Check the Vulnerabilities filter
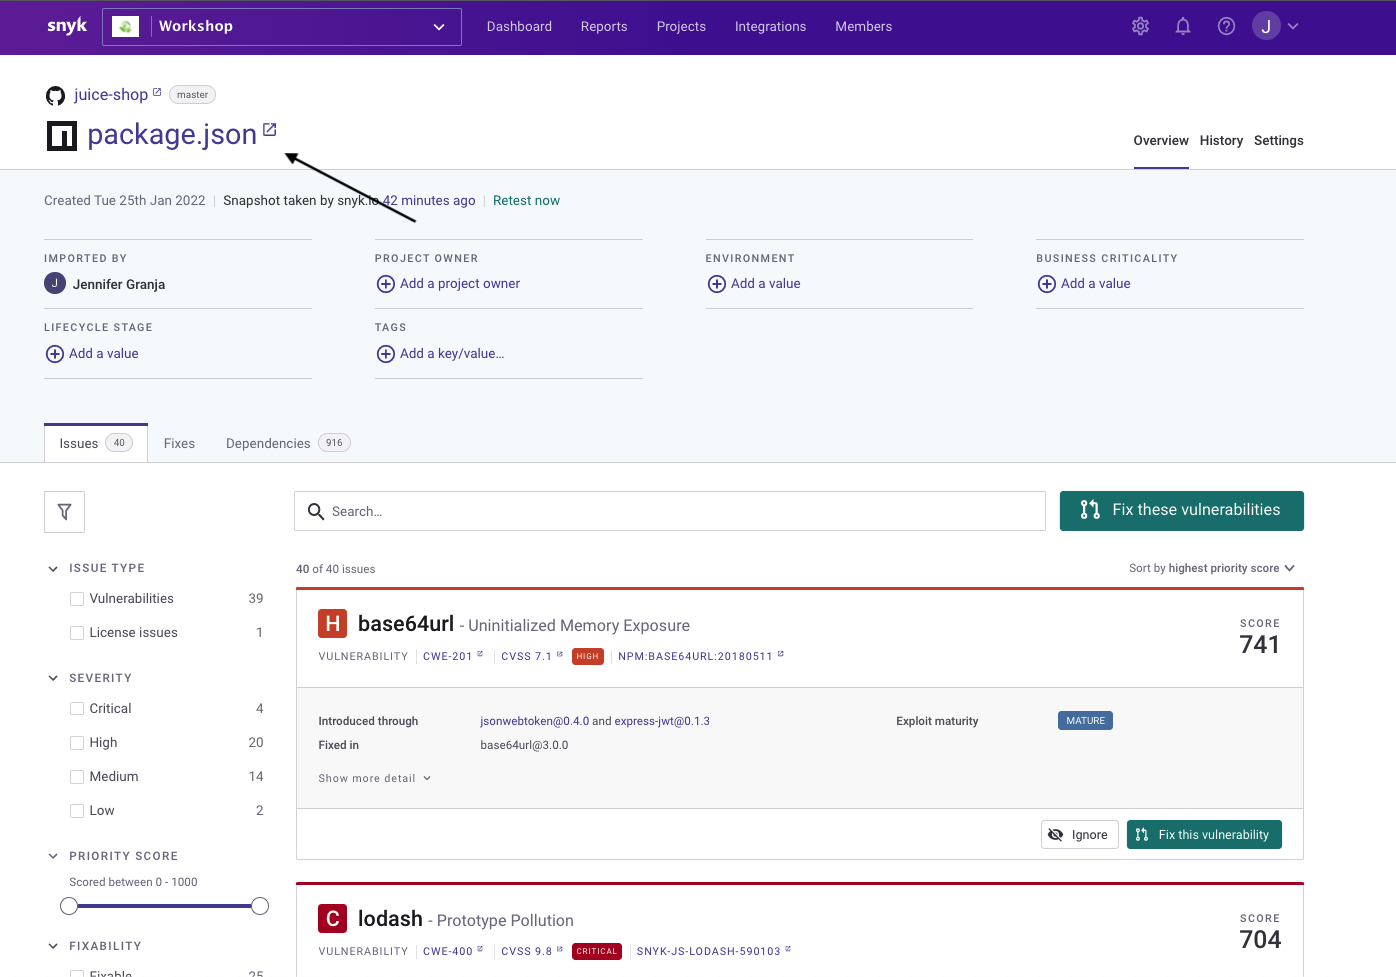Screen dimensions: 1396x977 click(x=77, y=599)
